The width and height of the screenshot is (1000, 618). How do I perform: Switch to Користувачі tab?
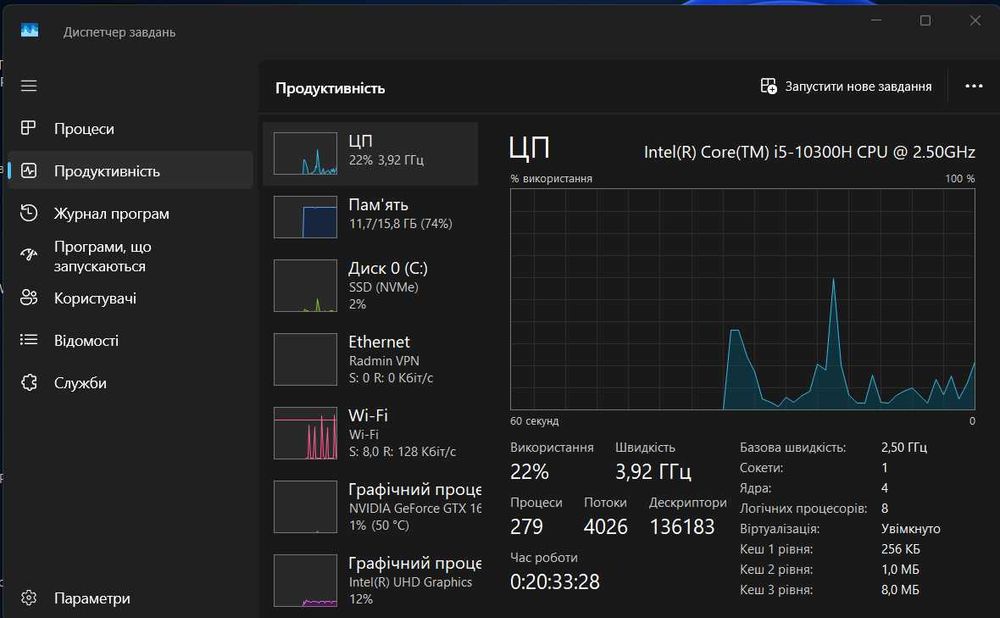[131, 298]
